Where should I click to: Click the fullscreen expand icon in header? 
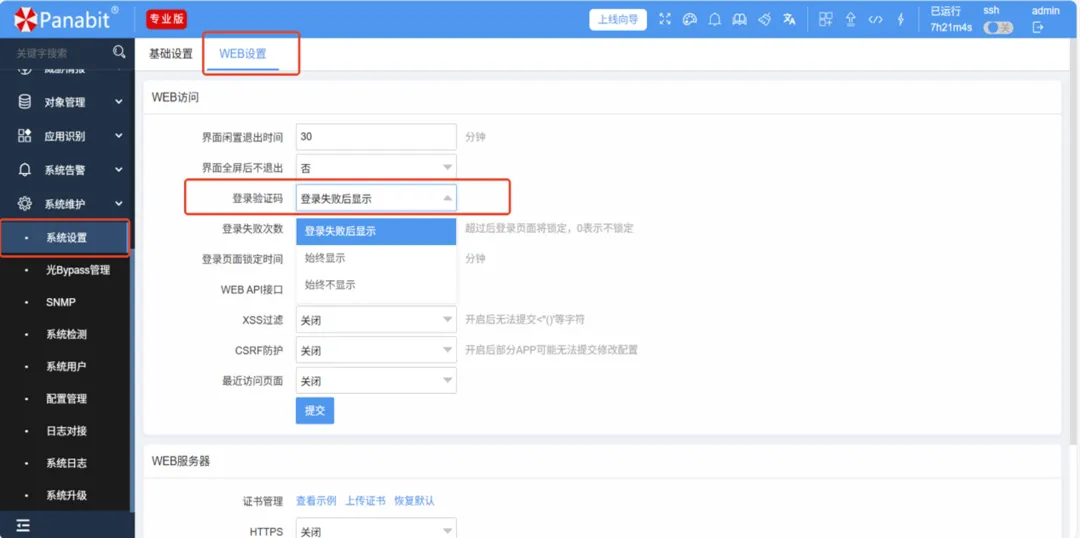click(x=664, y=19)
